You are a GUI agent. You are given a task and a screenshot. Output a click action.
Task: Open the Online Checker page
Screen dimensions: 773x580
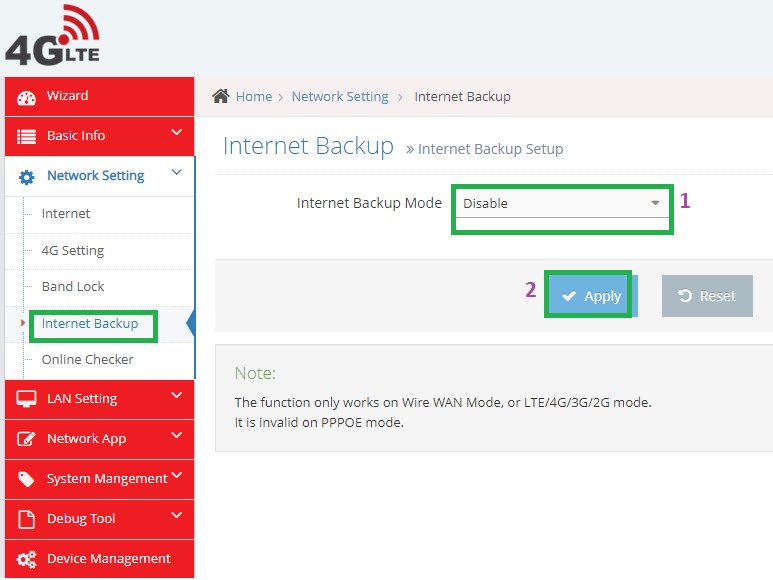tap(87, 360)
